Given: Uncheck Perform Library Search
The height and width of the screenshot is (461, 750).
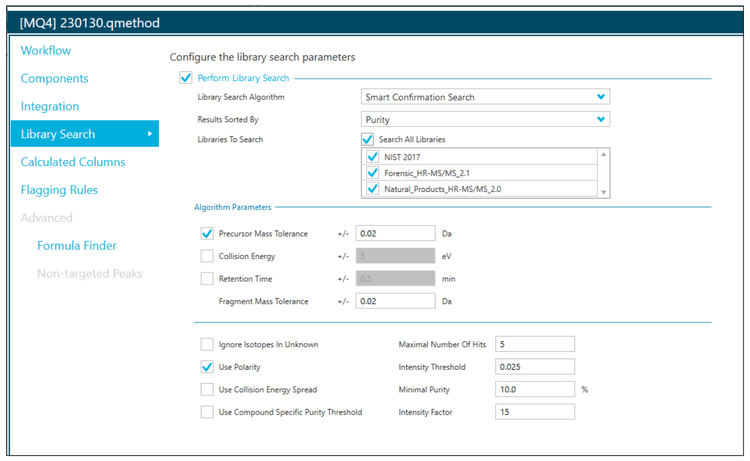Looking at the screenshot, I should [x=185, y=77].
